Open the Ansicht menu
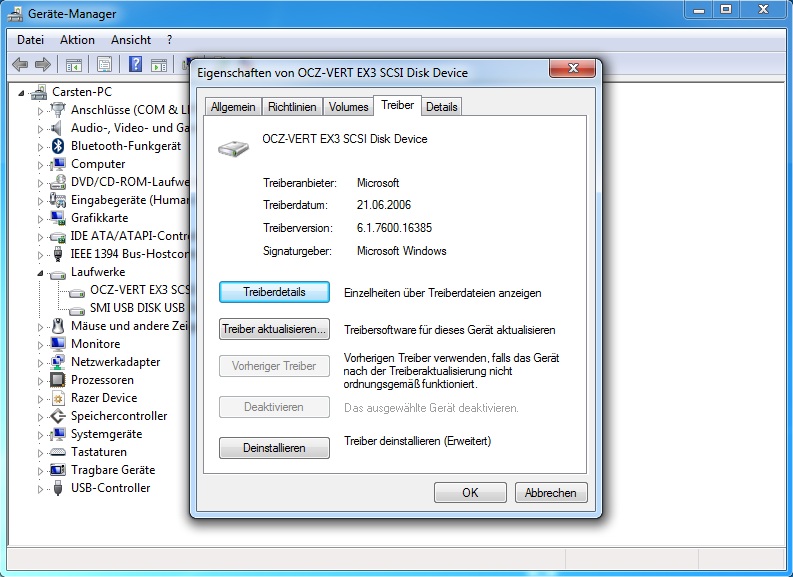The image size is (793, 577). 131,40
